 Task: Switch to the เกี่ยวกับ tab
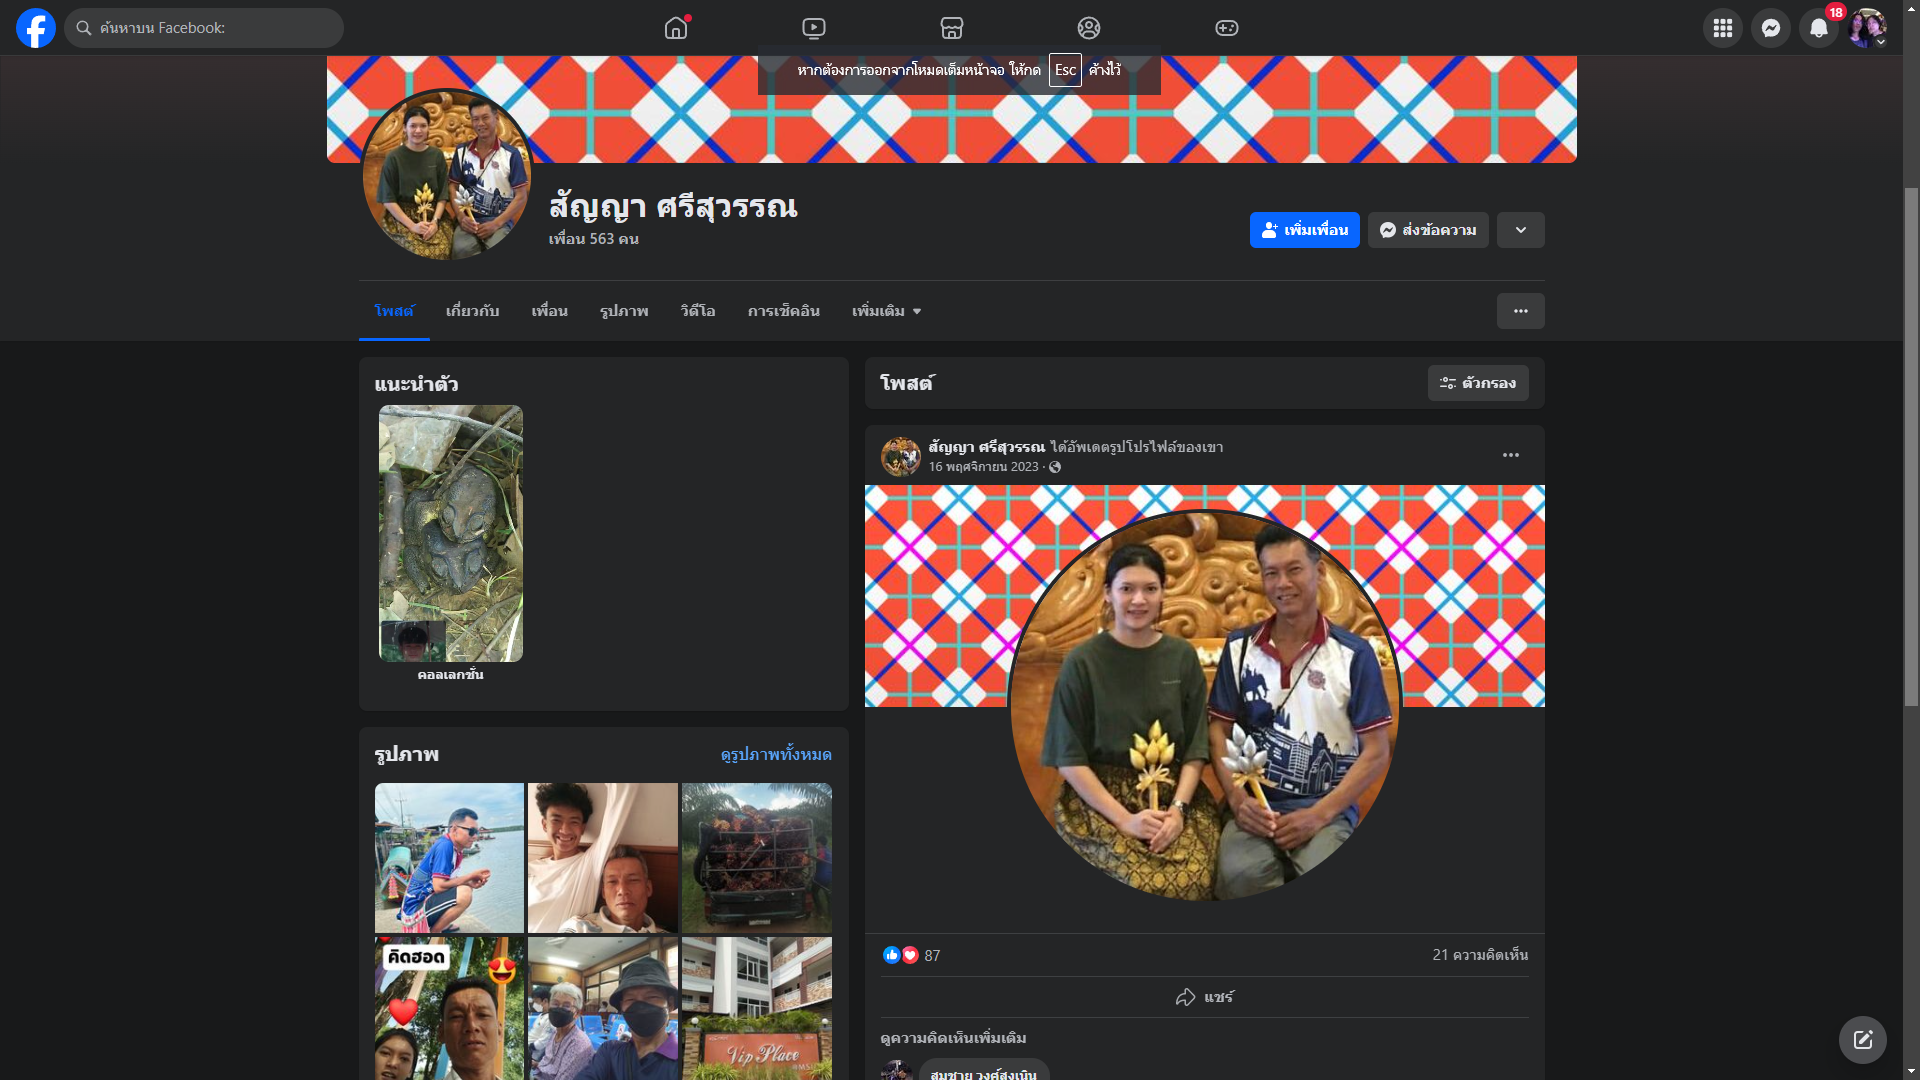pyautogui.click(x=472, y=311)
